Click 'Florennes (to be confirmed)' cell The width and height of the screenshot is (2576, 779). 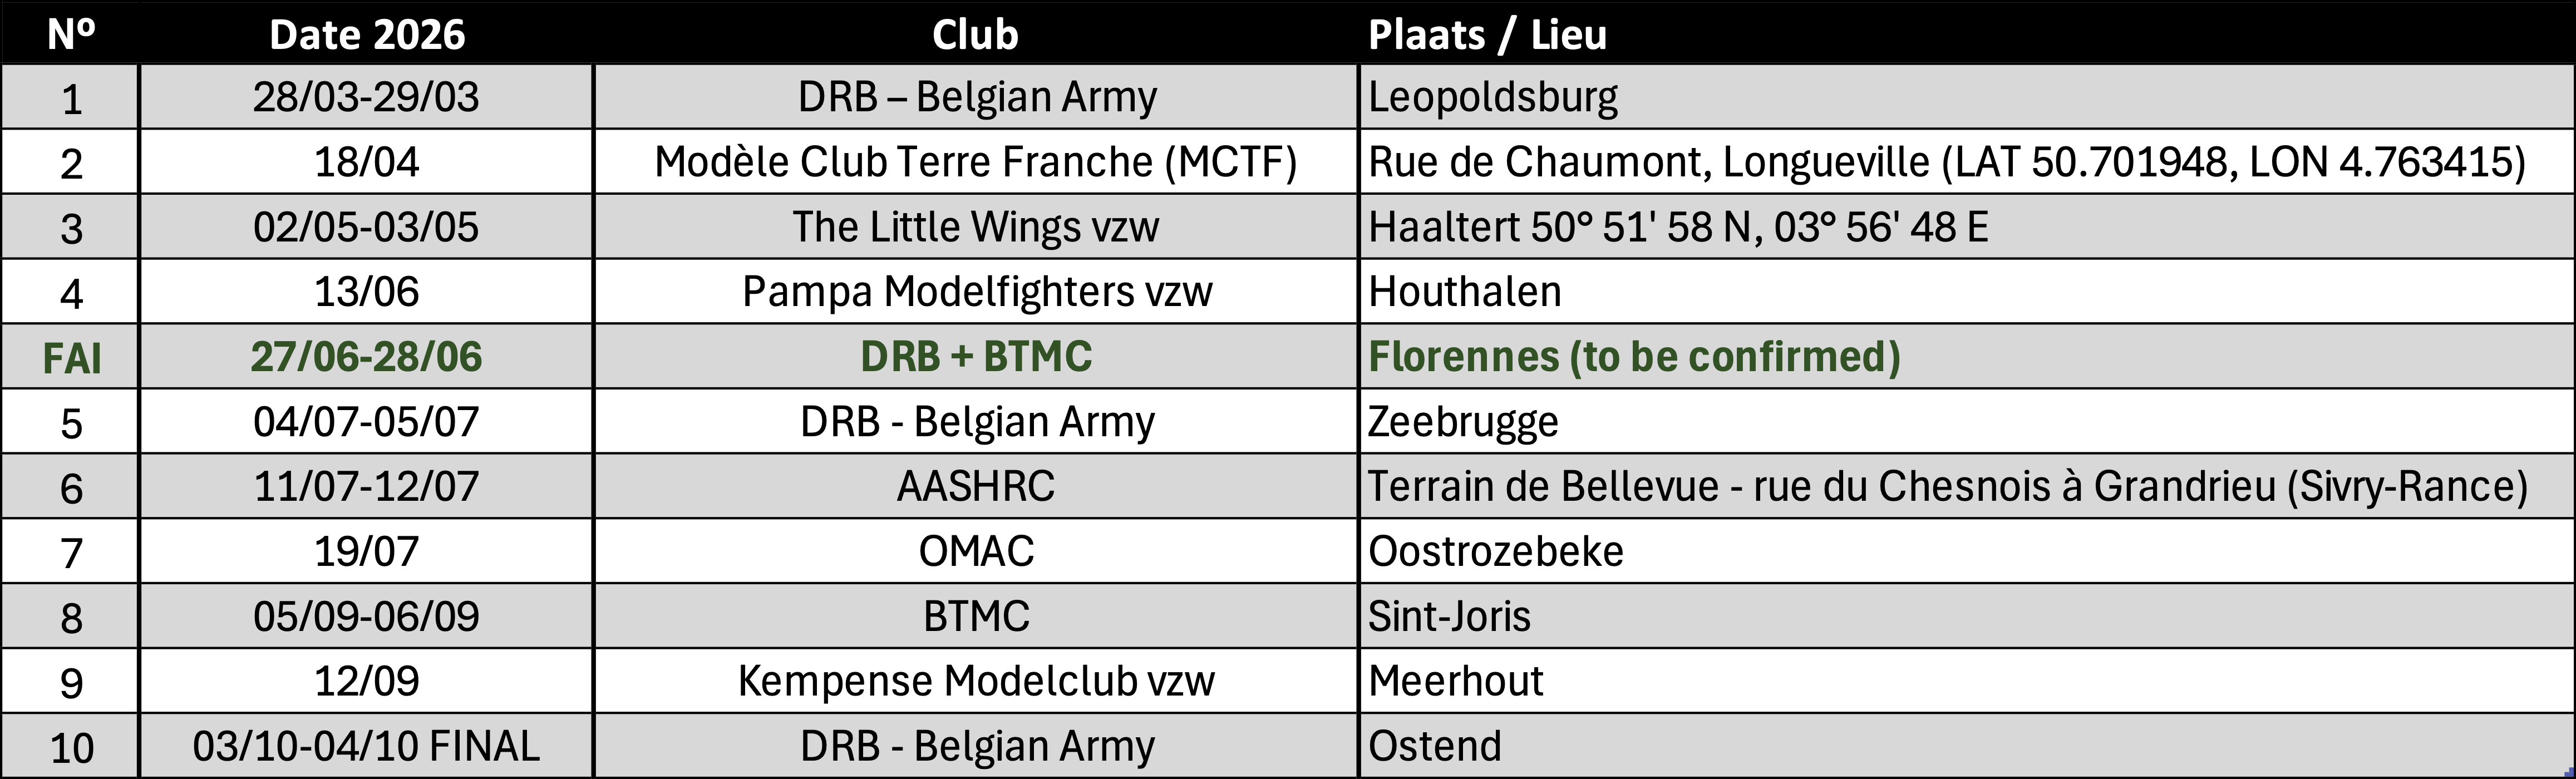[1633, 357]
